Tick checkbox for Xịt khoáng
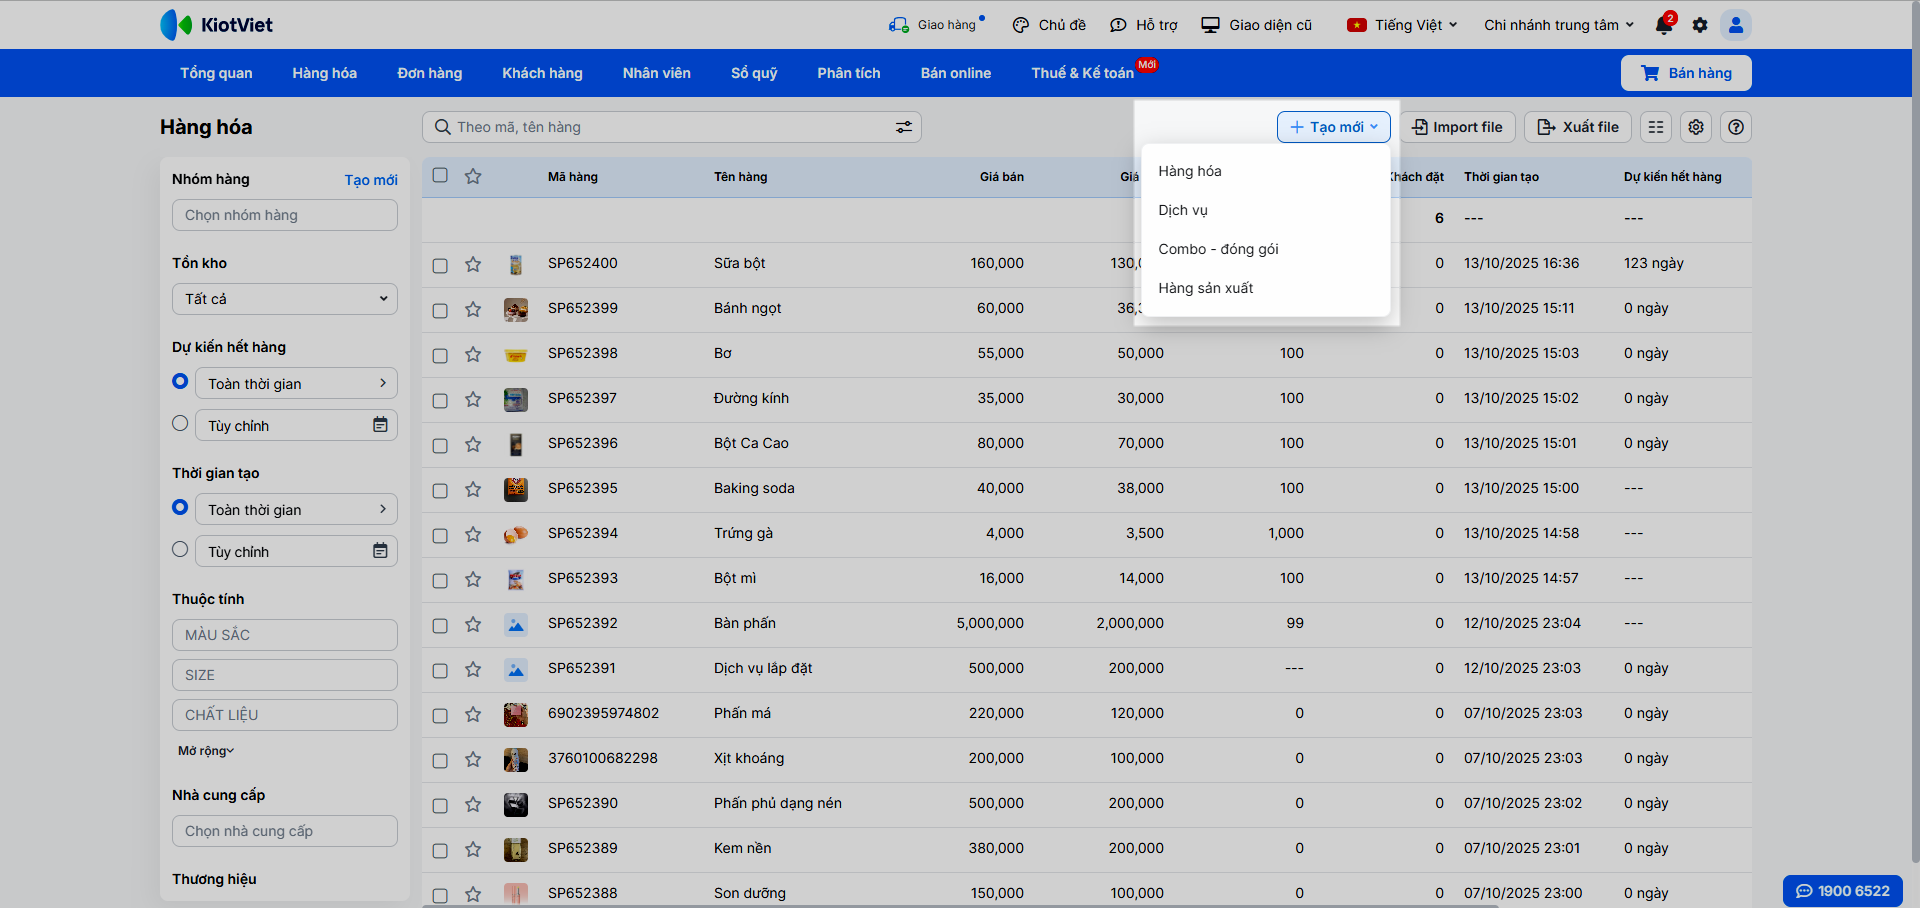Image resolution: width=1920 pixels, height=908 pixels. [440, 760]
